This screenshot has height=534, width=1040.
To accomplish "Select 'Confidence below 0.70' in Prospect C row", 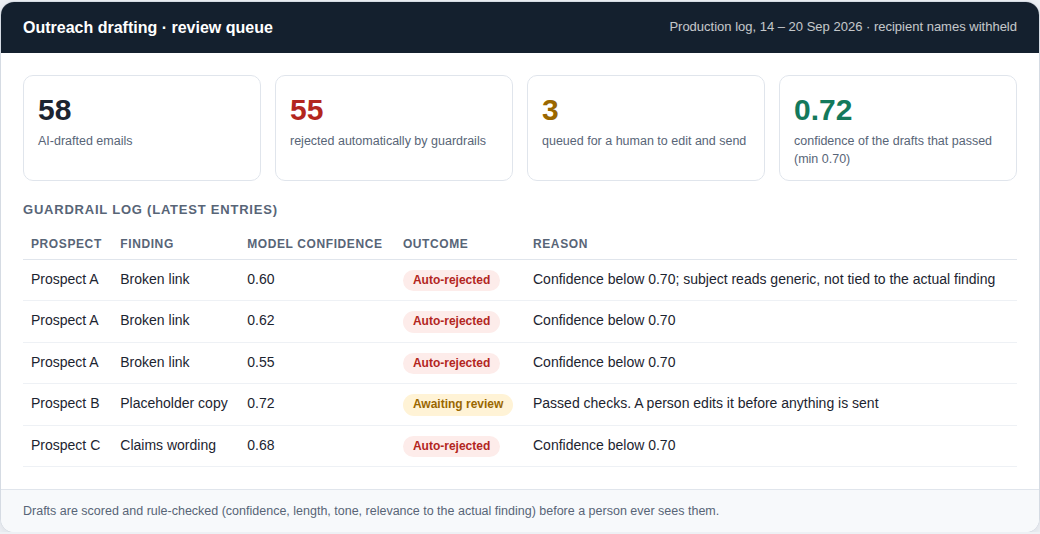I will [604, 445].
